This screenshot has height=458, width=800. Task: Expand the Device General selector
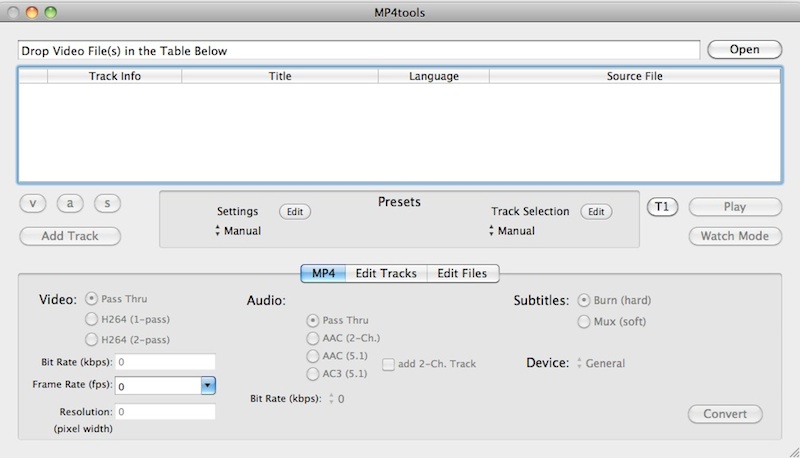(x=601, y=363)
